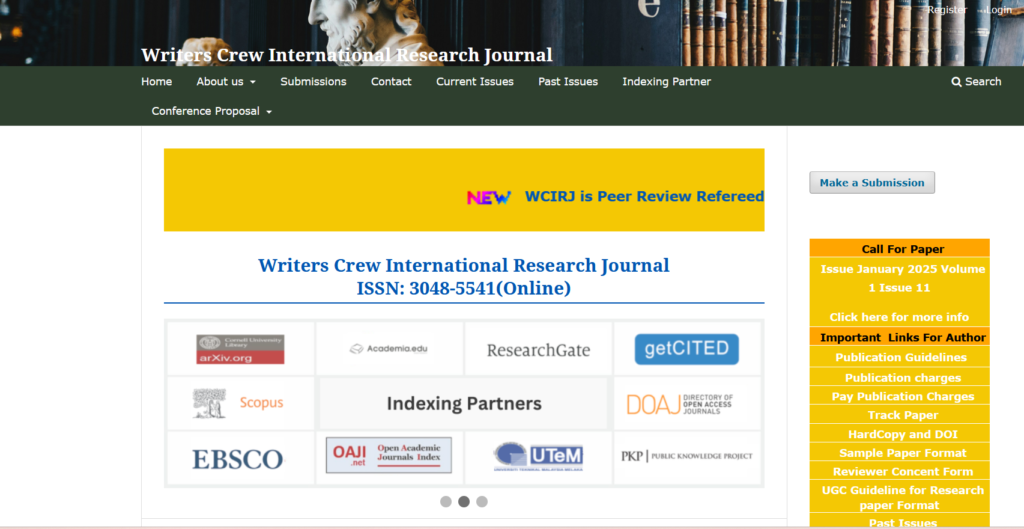Click the Indexing Partners center heading
The width and height of the screenshot is (1024, 529).
pyautogui.click(x=464, y=404)
